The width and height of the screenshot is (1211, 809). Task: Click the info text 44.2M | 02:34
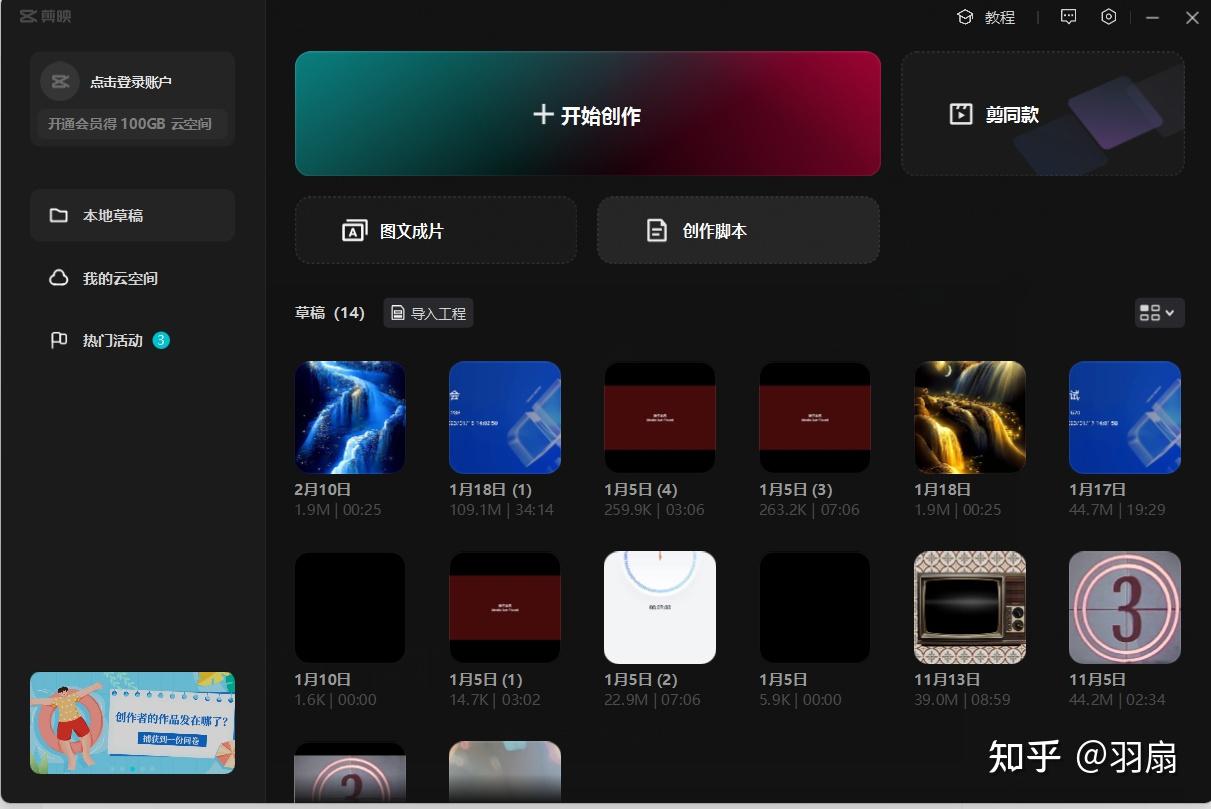pyautogui.click(x=1117, y=700)
